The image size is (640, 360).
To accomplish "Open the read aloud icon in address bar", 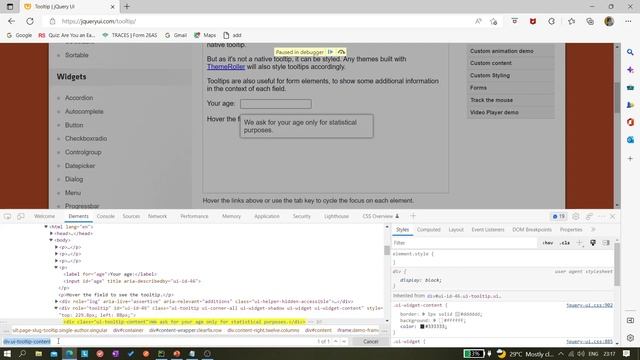I will (478, 21).
